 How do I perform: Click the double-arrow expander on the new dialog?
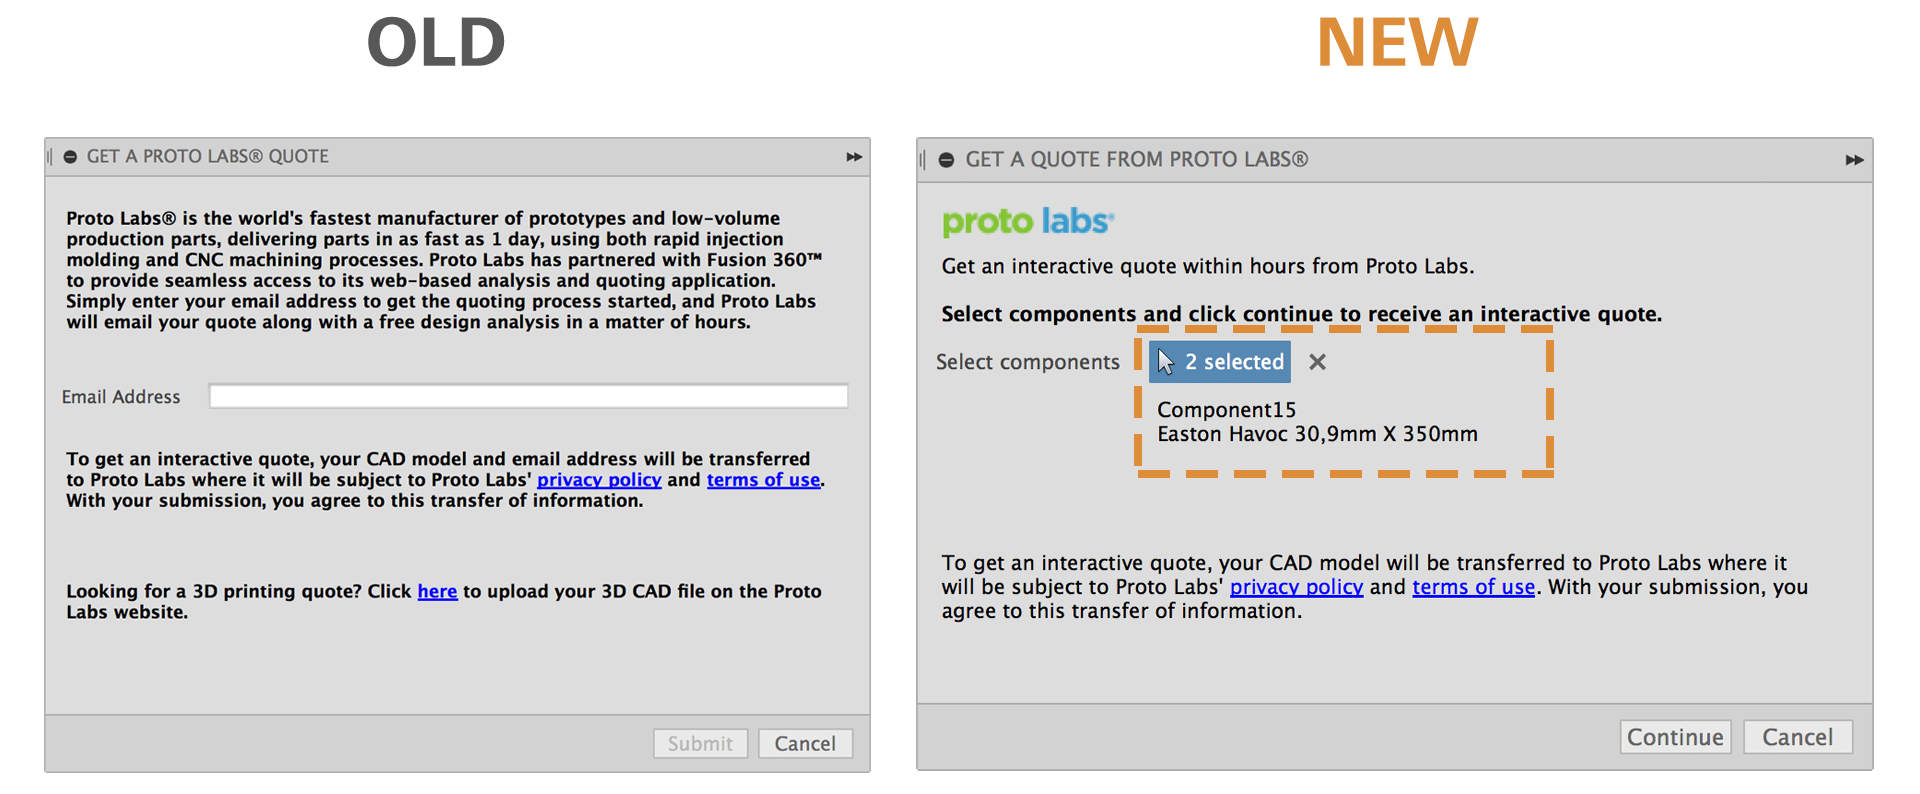1854,160
